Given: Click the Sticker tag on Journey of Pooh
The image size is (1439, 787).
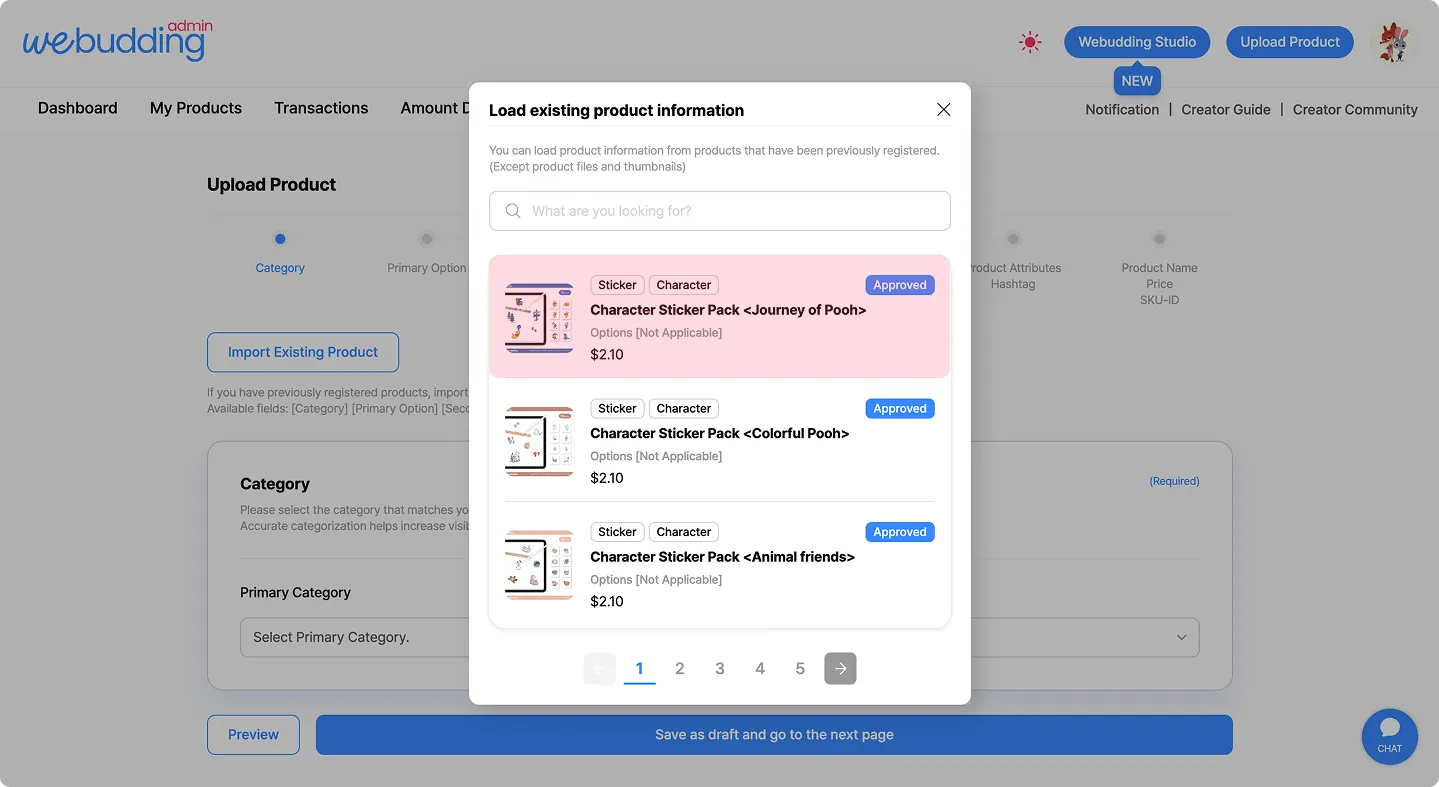Looking at the screenshot, I should click(617, 285).
